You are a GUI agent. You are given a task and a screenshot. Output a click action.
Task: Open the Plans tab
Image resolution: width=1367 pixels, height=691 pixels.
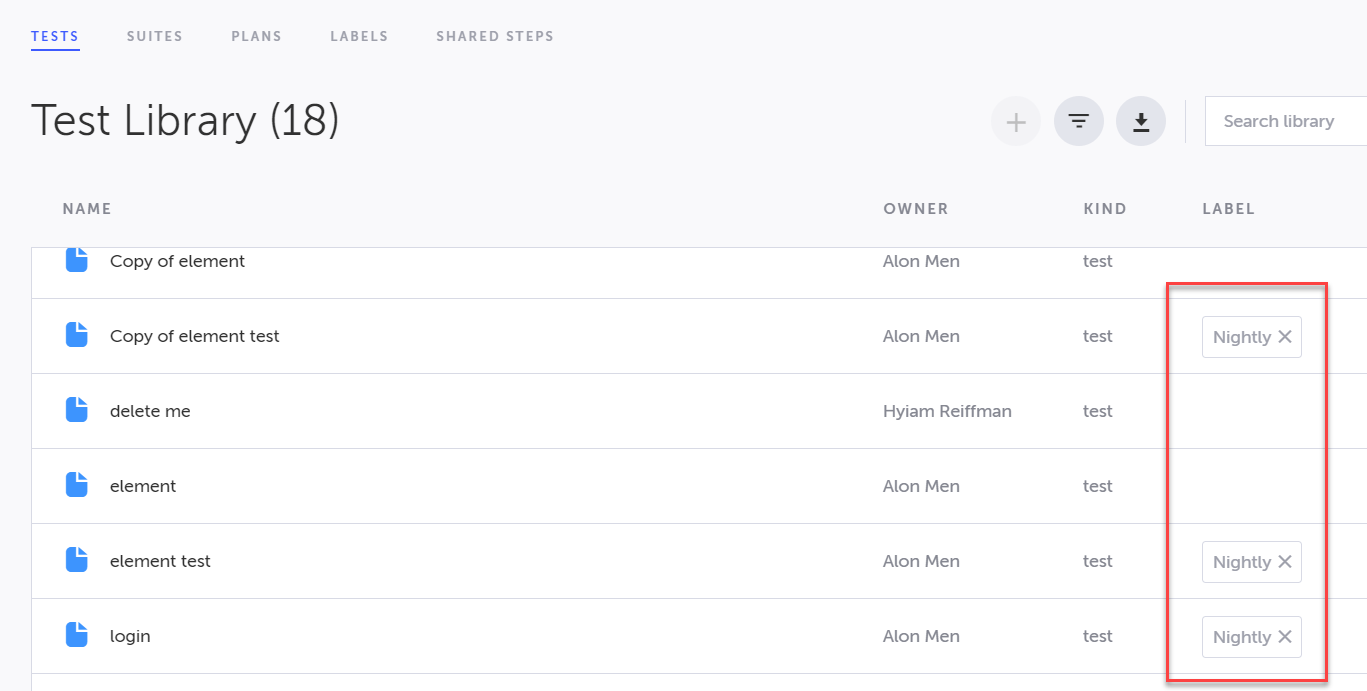(x=256, y=36)
